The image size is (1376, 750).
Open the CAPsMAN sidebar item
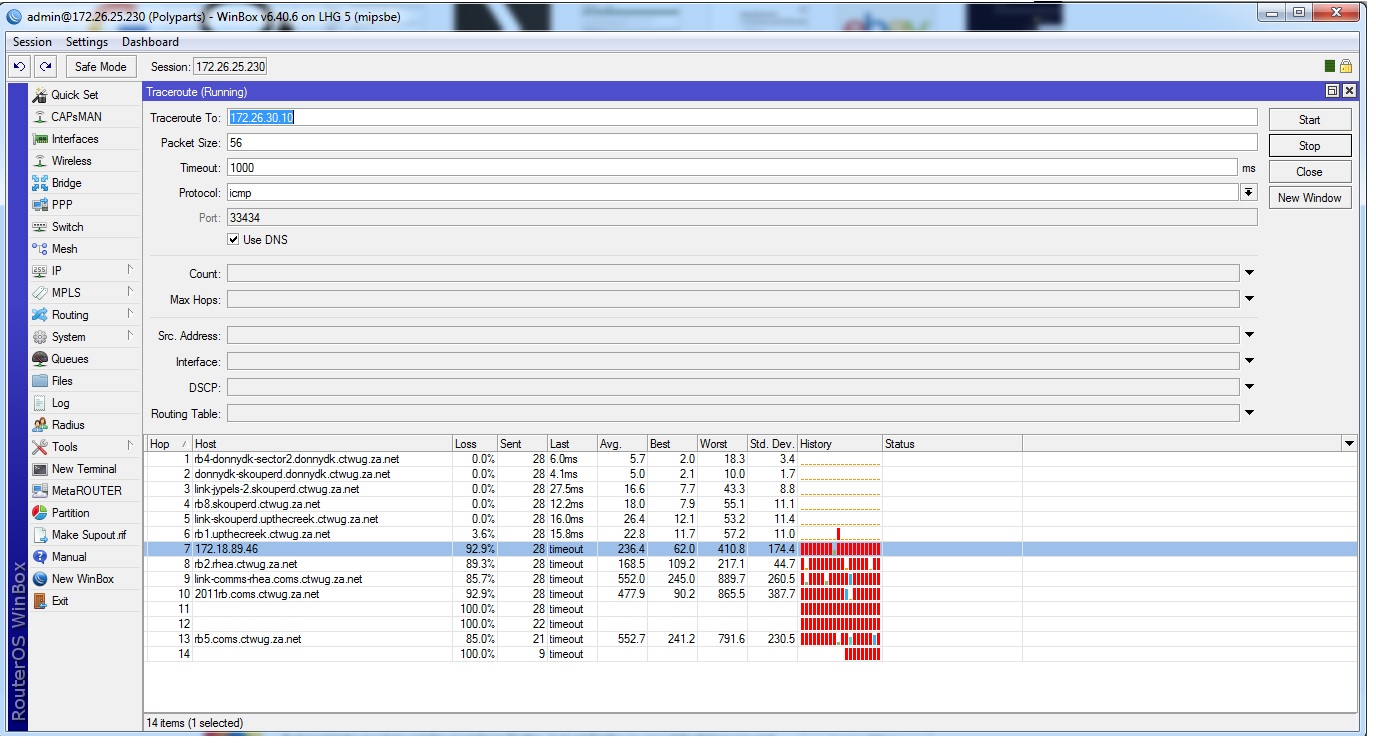point(76,117)
